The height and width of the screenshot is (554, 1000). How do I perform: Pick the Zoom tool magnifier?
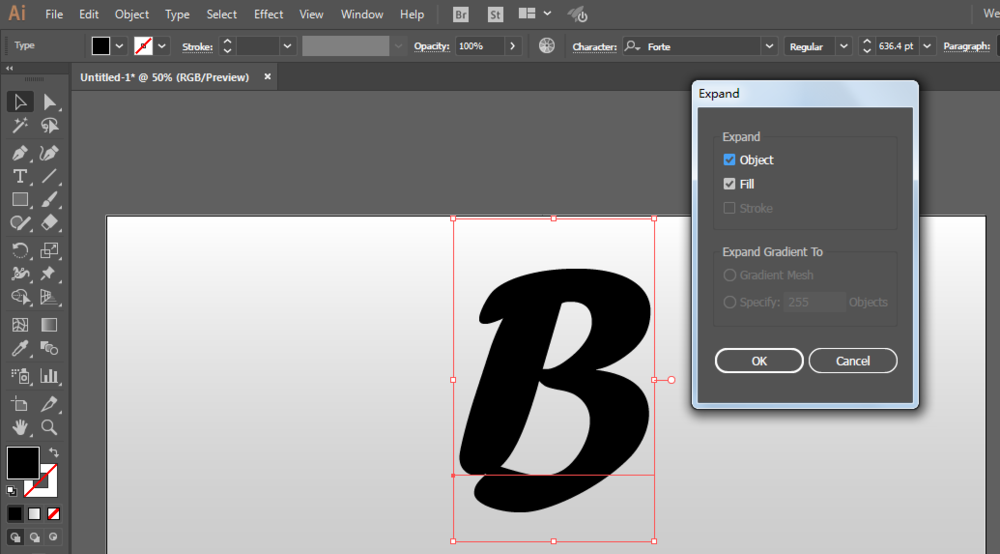[49, 427]
